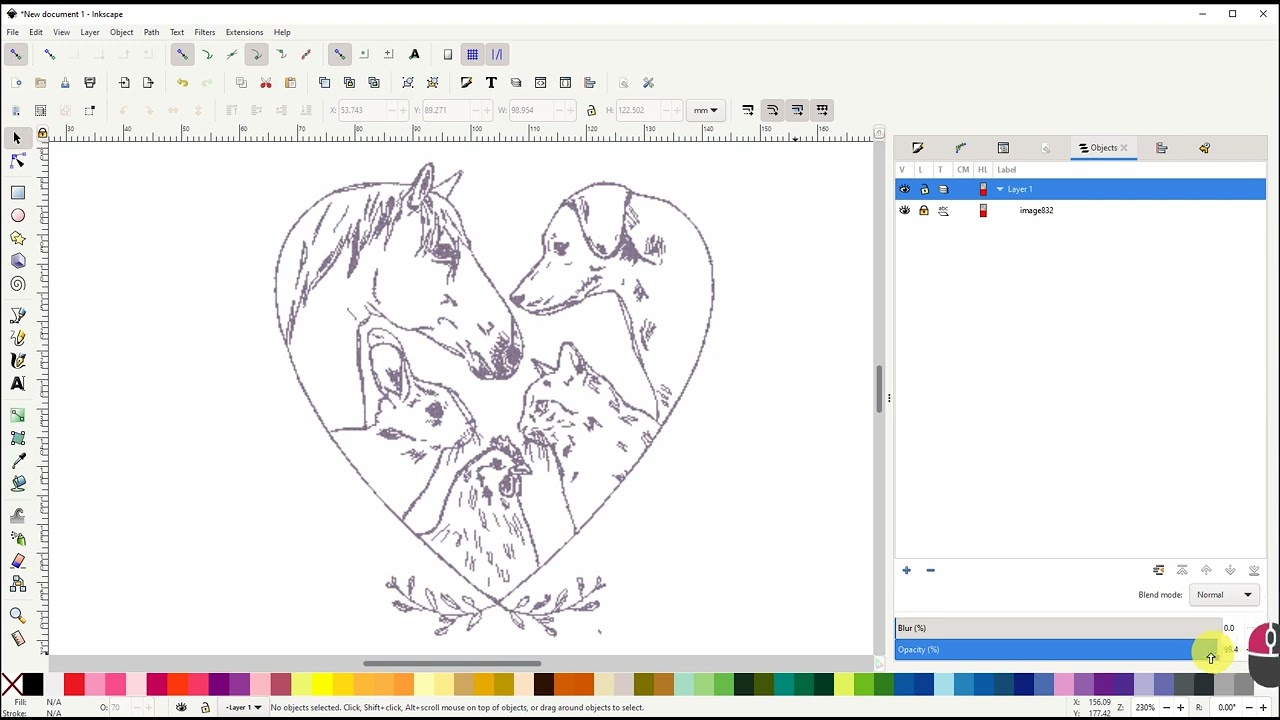Toggle the canvas guide lock in ruler corner
The width and height of the screenshot is (1280, 720).
pos(42,133)
